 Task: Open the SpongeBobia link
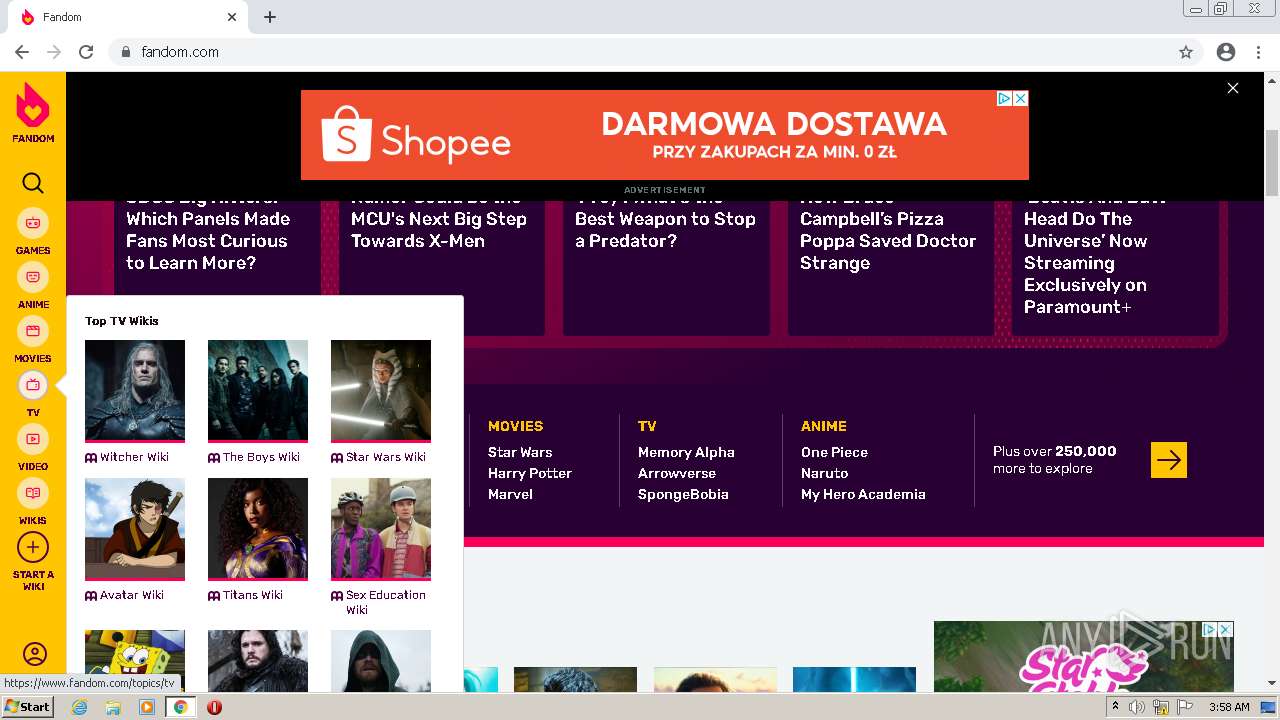click(683, 494)
